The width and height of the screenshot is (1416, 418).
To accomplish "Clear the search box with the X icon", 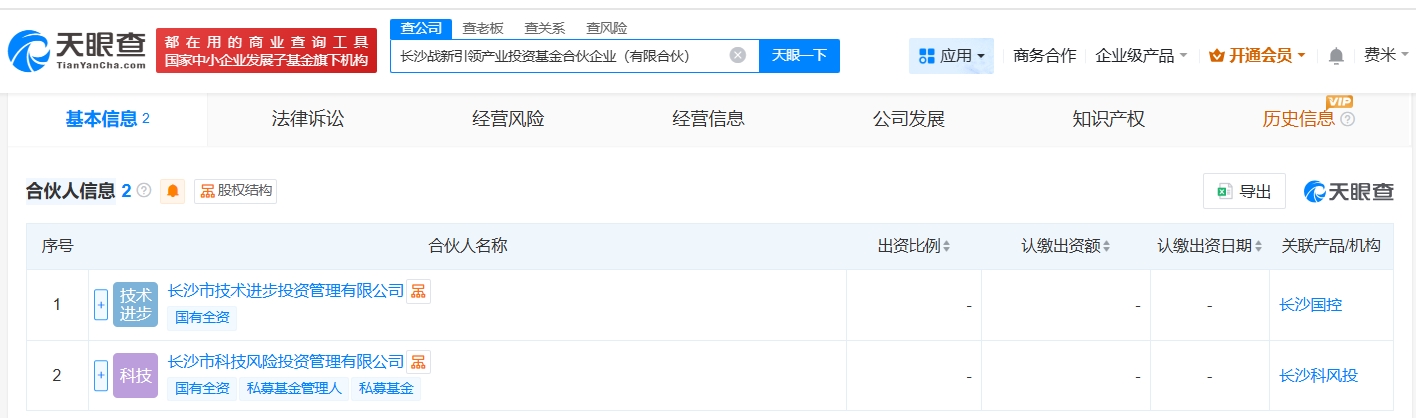I will [x=737, y=56].
